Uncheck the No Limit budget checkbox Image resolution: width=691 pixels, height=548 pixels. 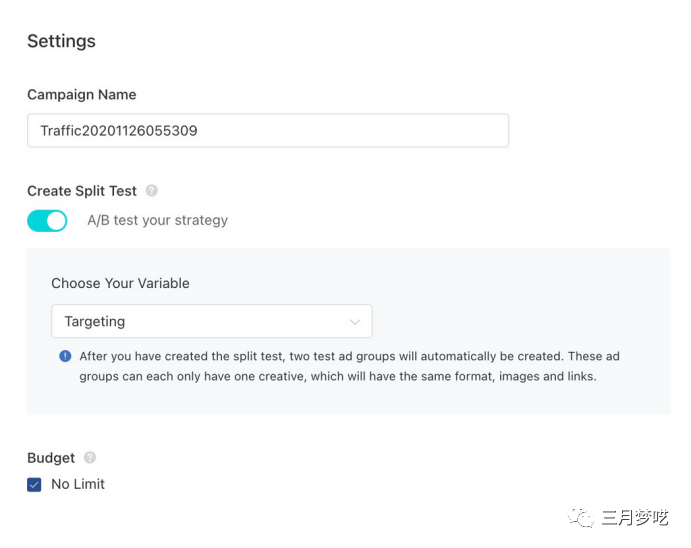click(35, 484)
